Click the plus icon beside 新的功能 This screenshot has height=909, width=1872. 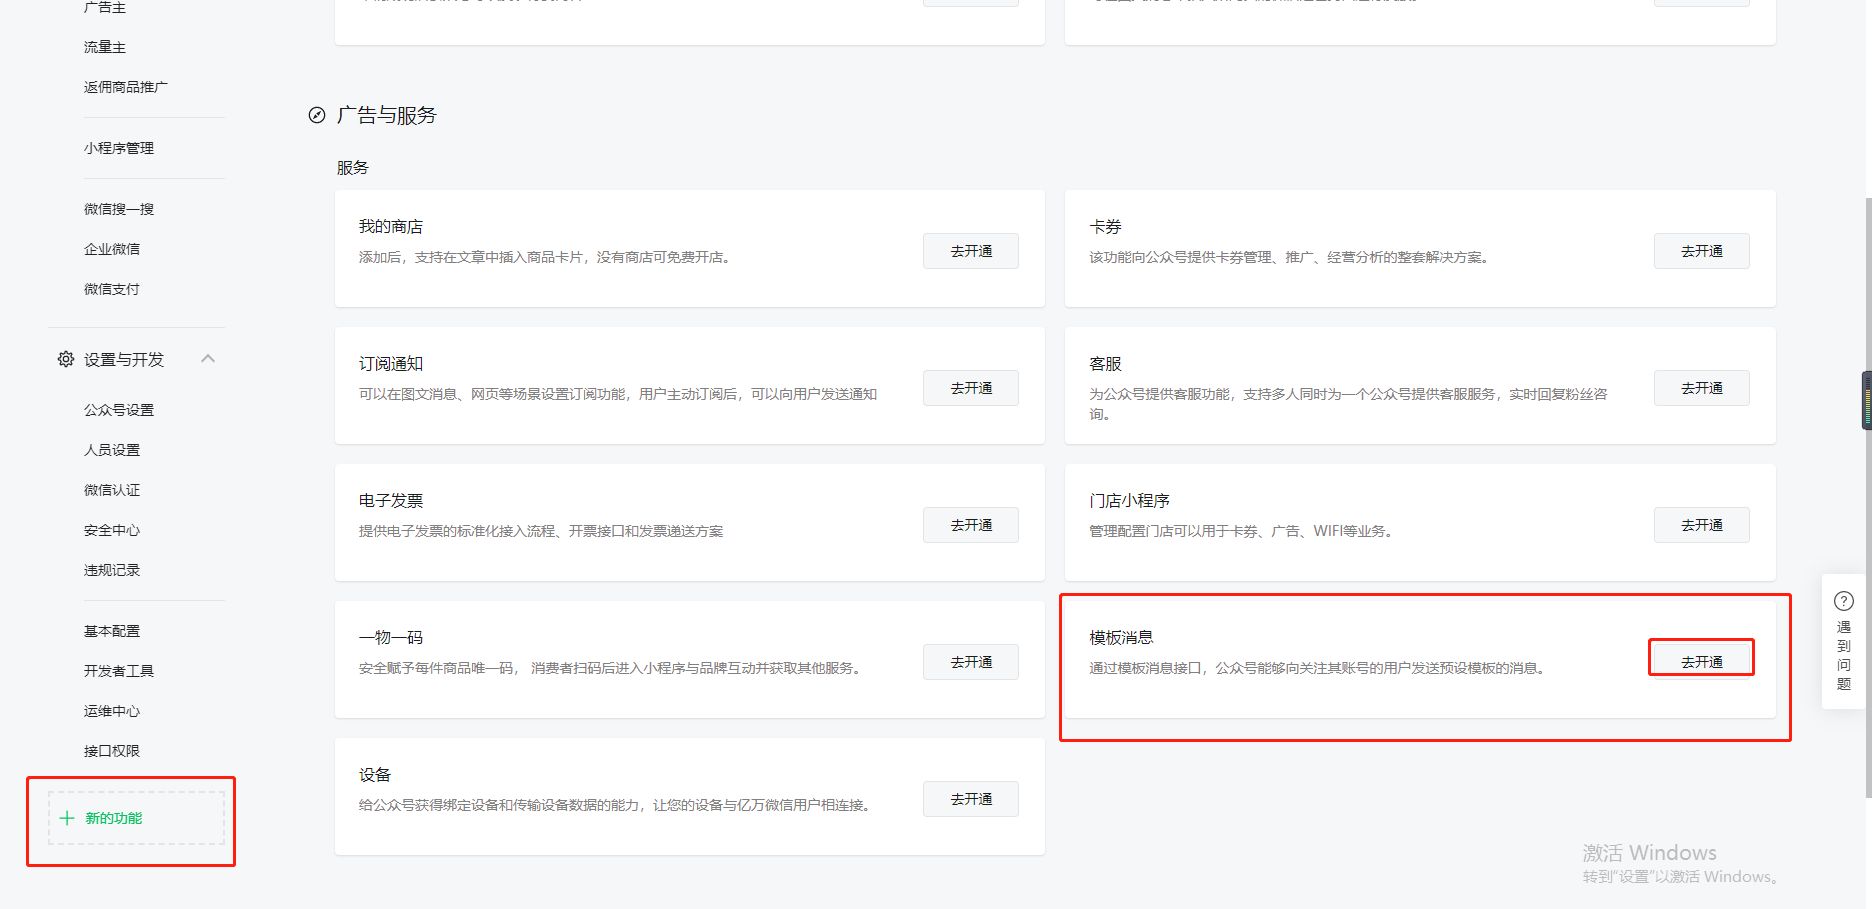pos(66,817)
